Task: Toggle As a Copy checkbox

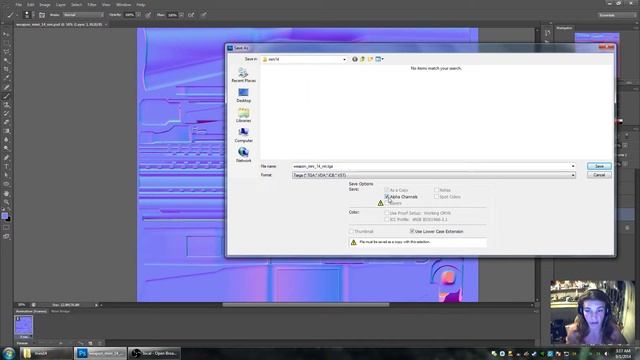Action: [x=387, y=190]
